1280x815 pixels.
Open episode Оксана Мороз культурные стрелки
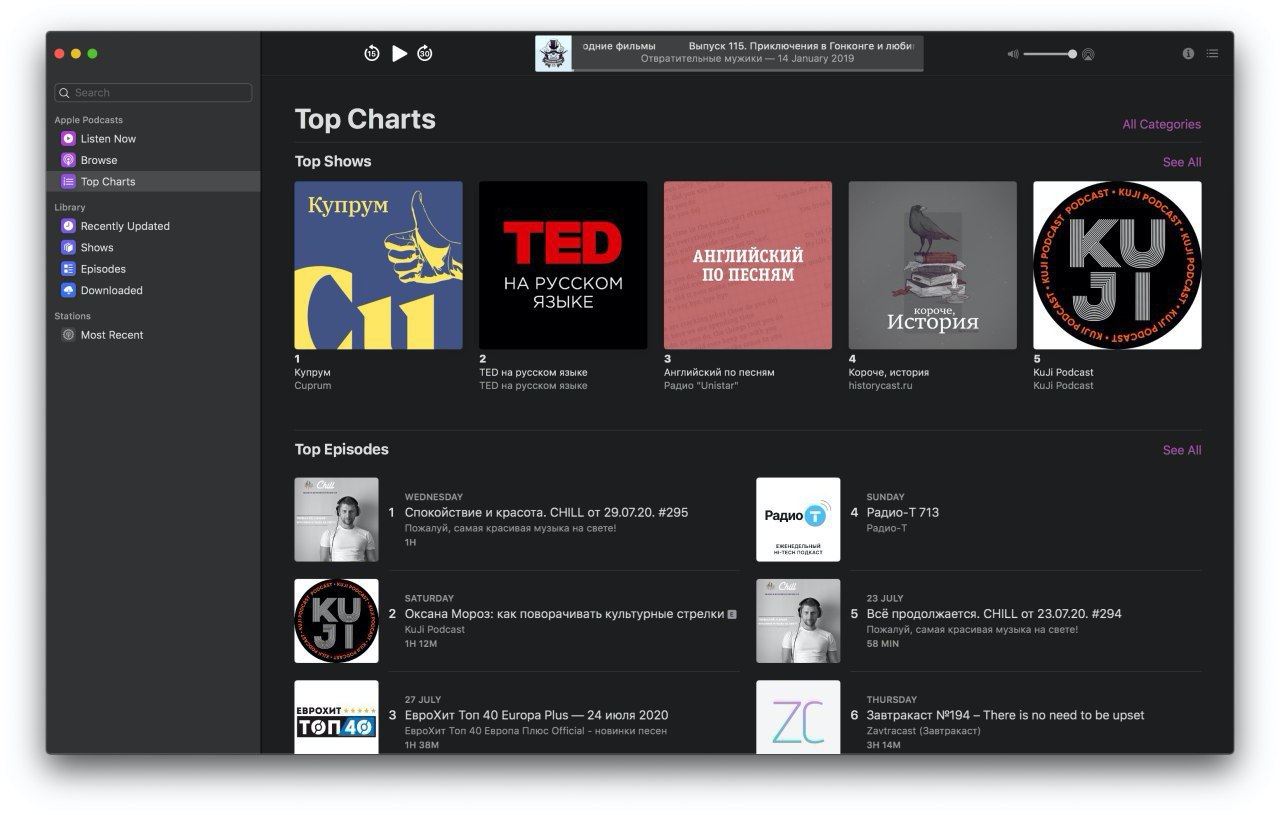click(x=564, y=614)
